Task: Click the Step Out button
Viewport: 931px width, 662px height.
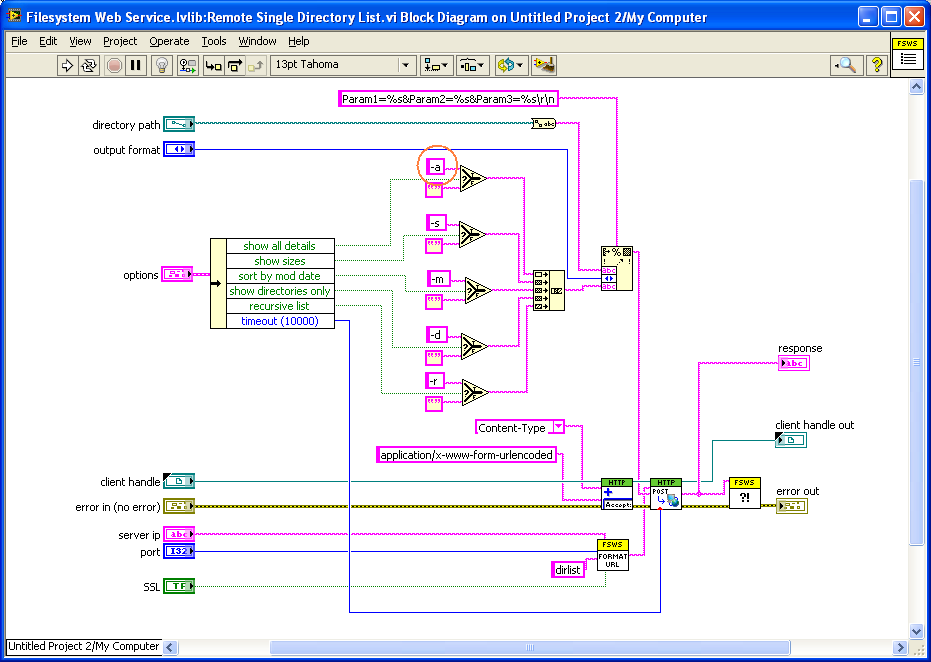Action: pyautogui.click(x=256, y=65)
